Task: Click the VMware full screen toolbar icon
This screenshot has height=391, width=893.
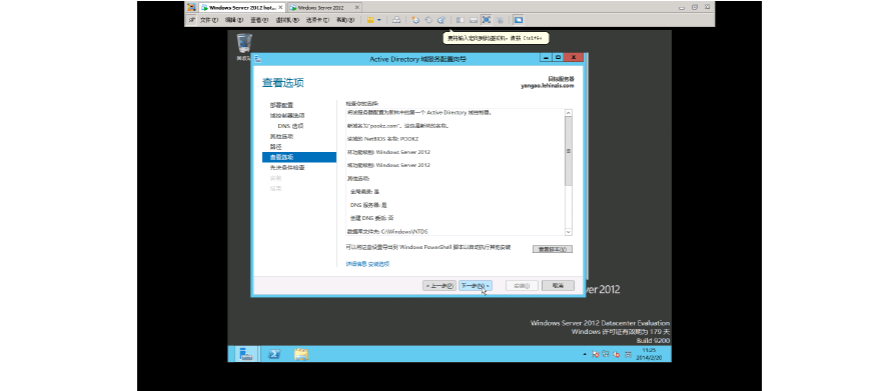Action: [x=486, y=20]
